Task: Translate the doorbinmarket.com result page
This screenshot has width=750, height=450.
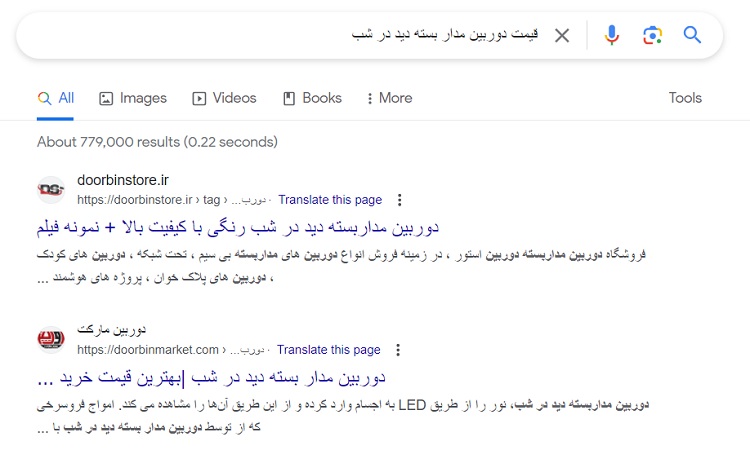Action: 328,350
